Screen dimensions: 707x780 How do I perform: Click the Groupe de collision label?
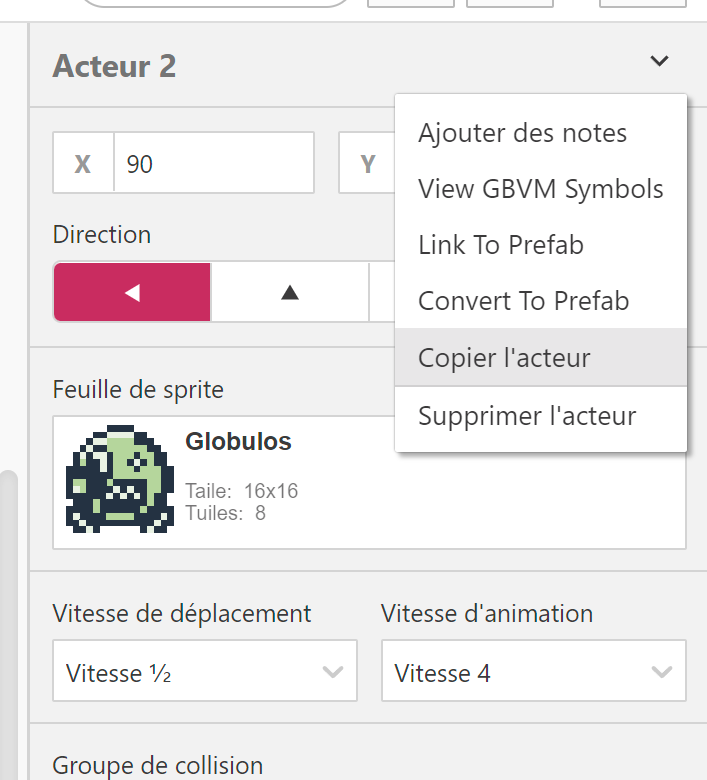tap(158, 765)
